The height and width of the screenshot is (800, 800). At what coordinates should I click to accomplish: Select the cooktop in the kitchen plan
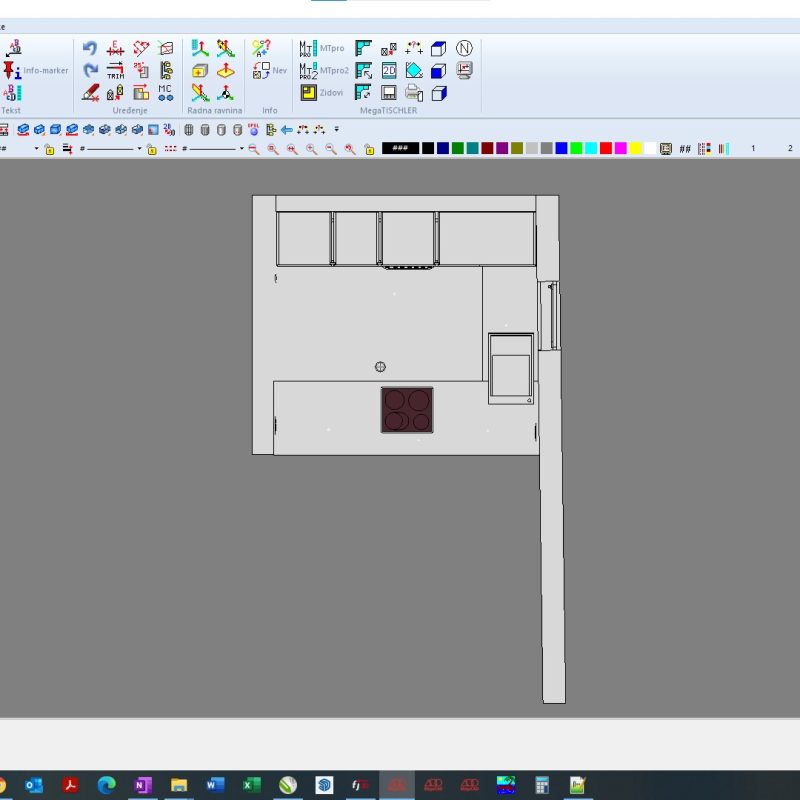click(407, 410)
